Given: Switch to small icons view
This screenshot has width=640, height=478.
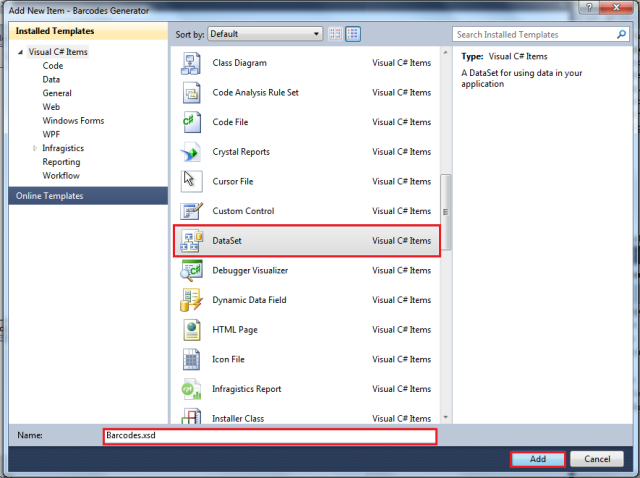Looking at the screenshot, I should pos(335,34).
